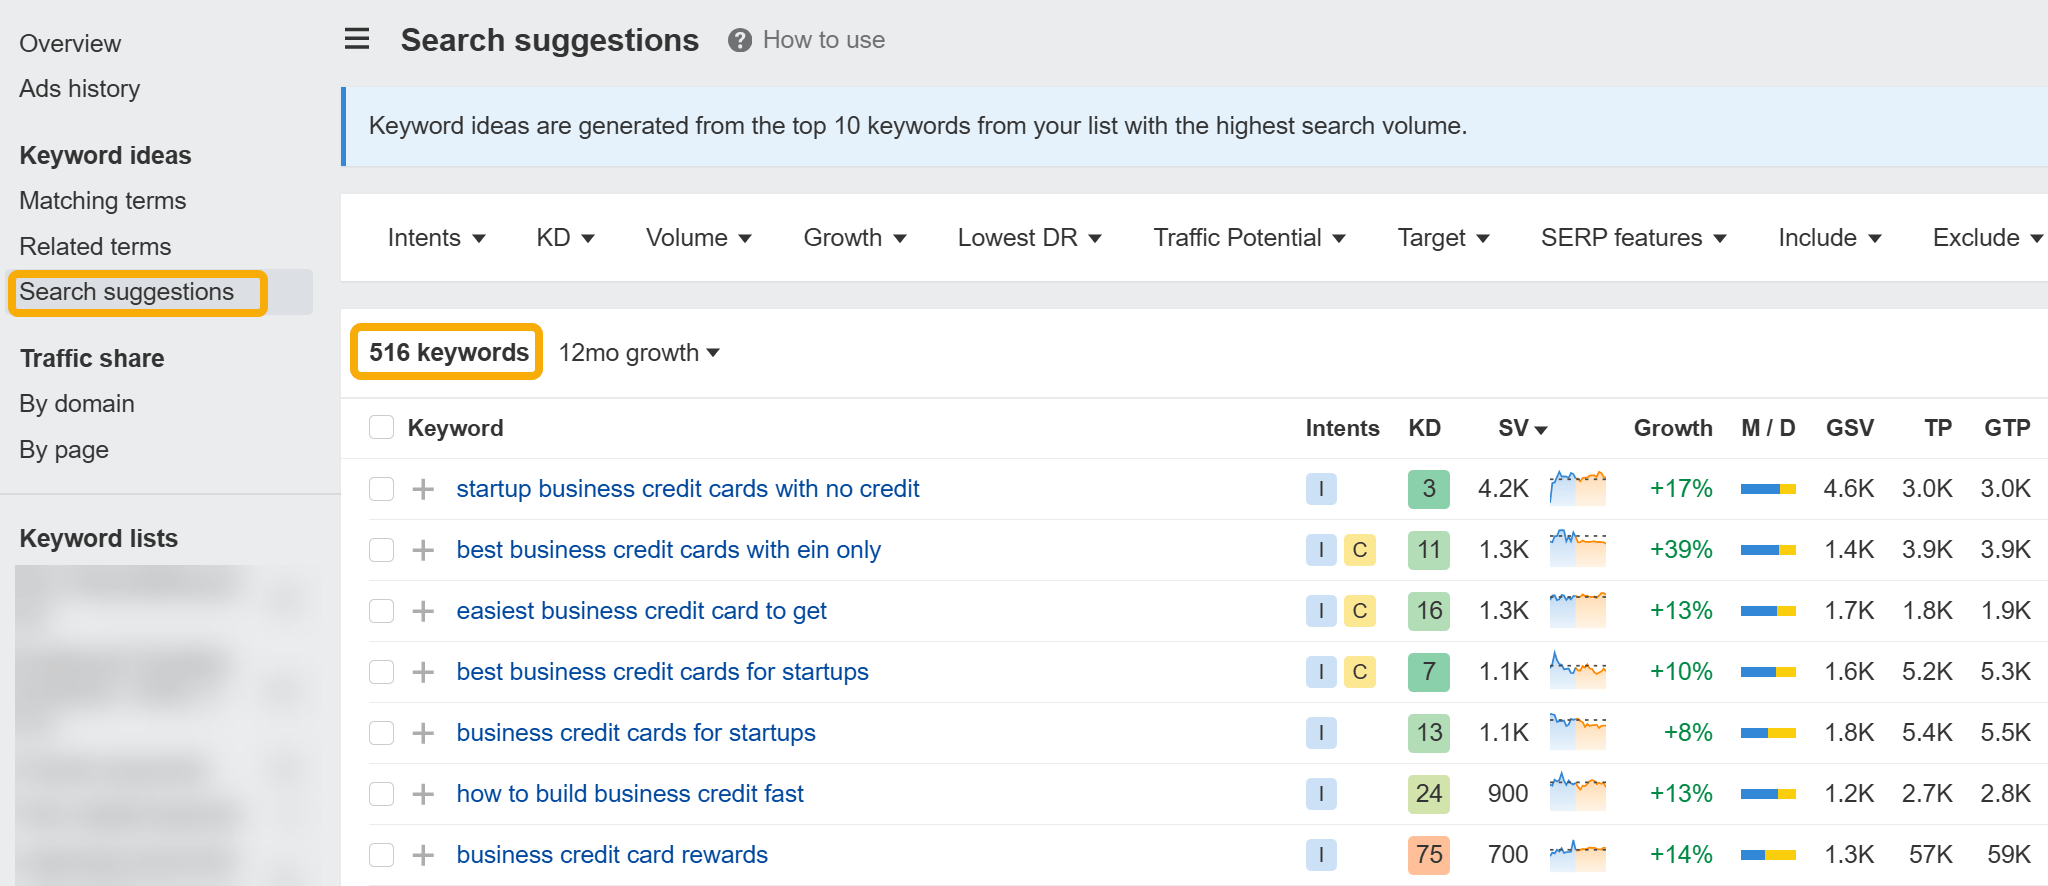This screenshot has height=886, width=2048.
Task: Select the checkbox for 'business credit card rewards'
Action: coord(381,855)
